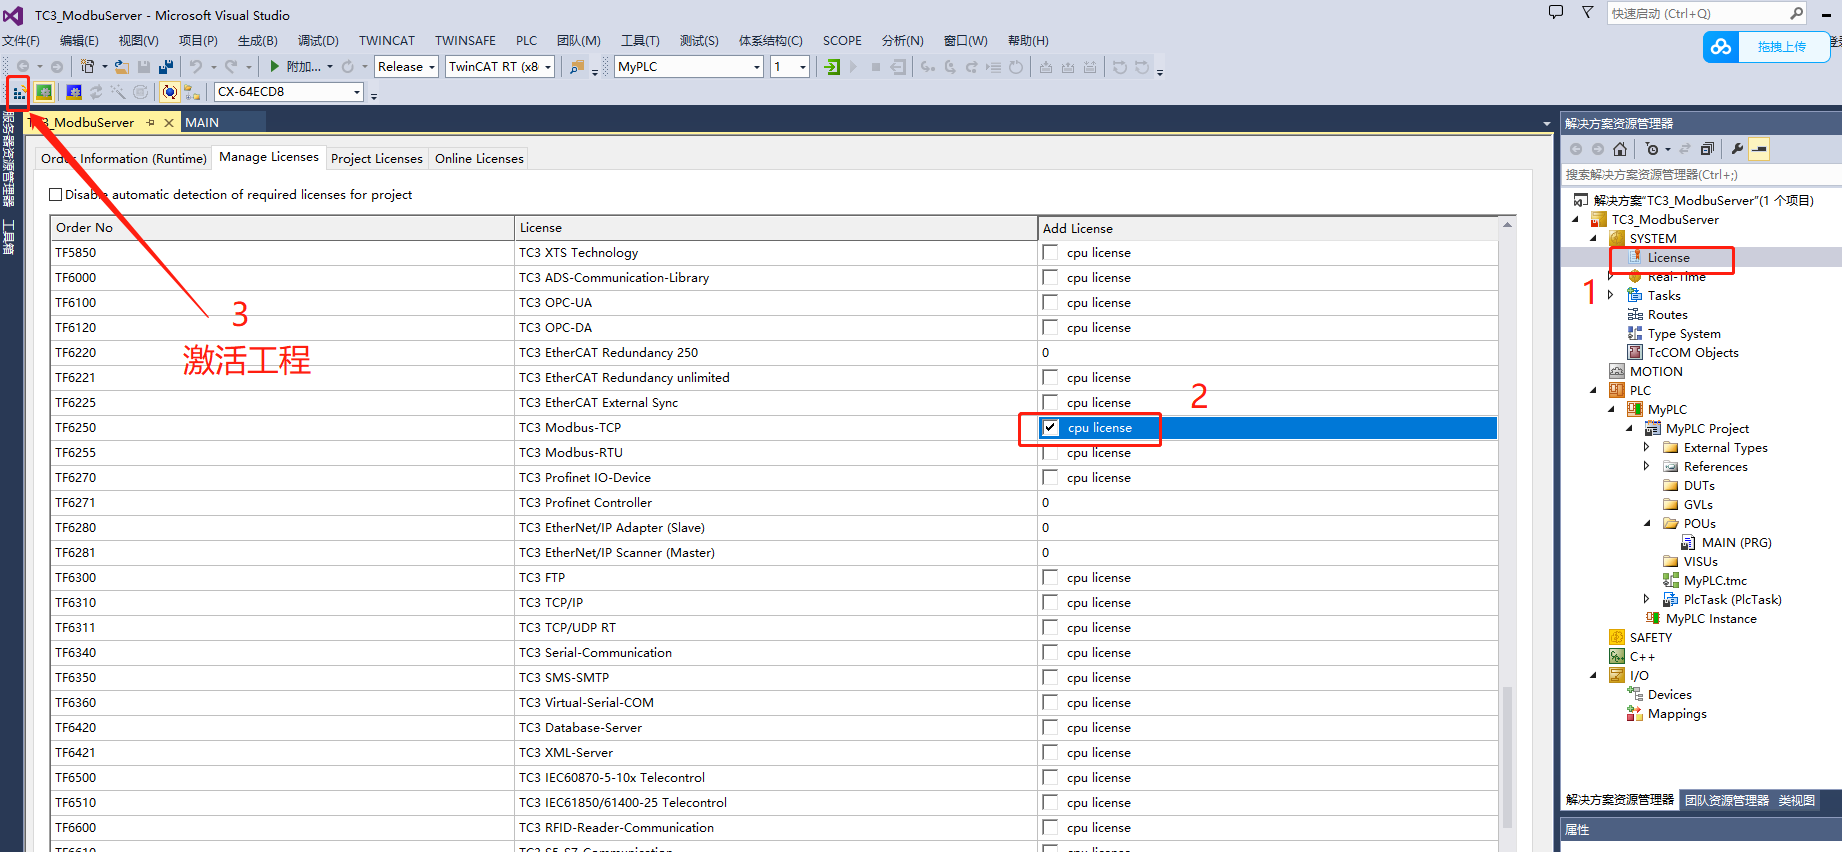The image size is (1842, 852).
Task: Click the Undo toolbar icon
Action: (x=196, y=67)
